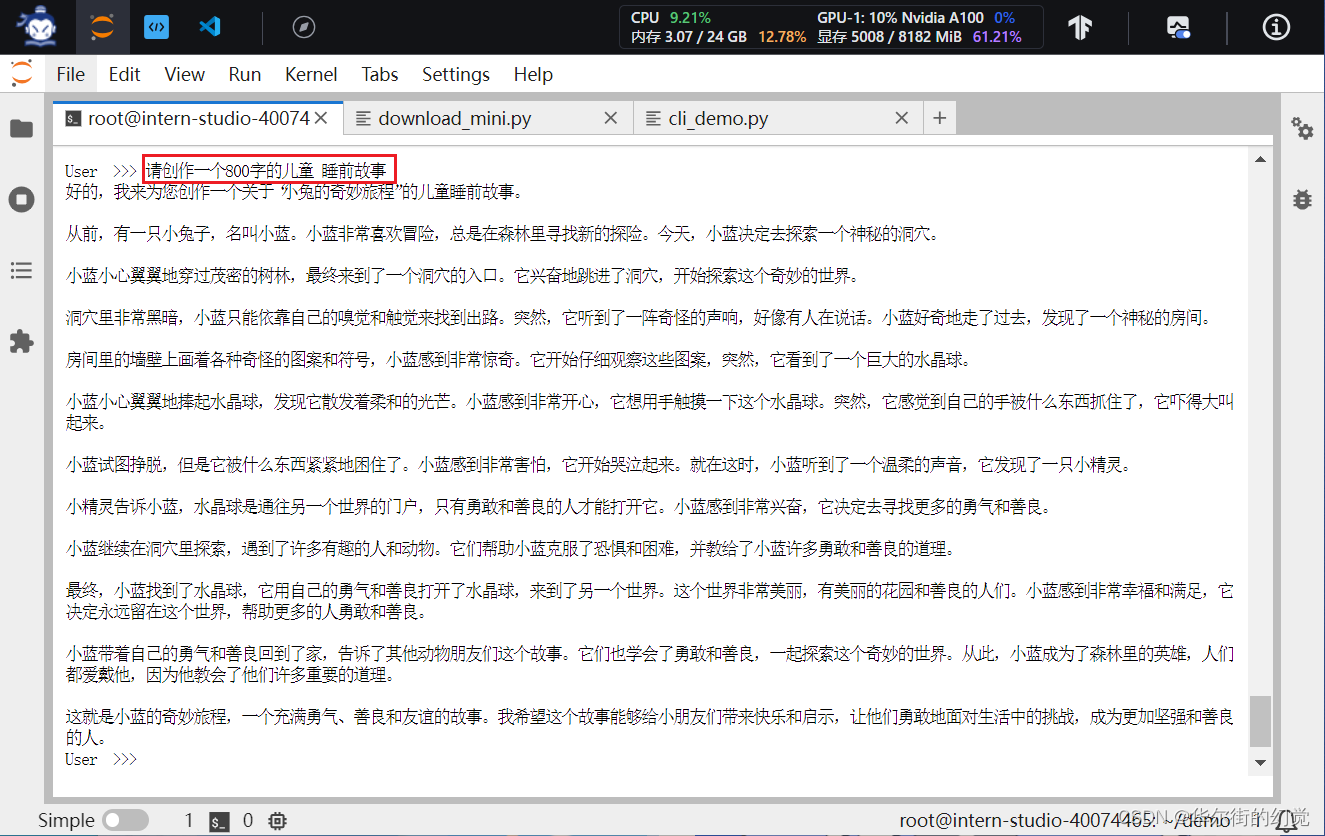Open the Edit menu
1325x836 pixels.
point(125,74)
